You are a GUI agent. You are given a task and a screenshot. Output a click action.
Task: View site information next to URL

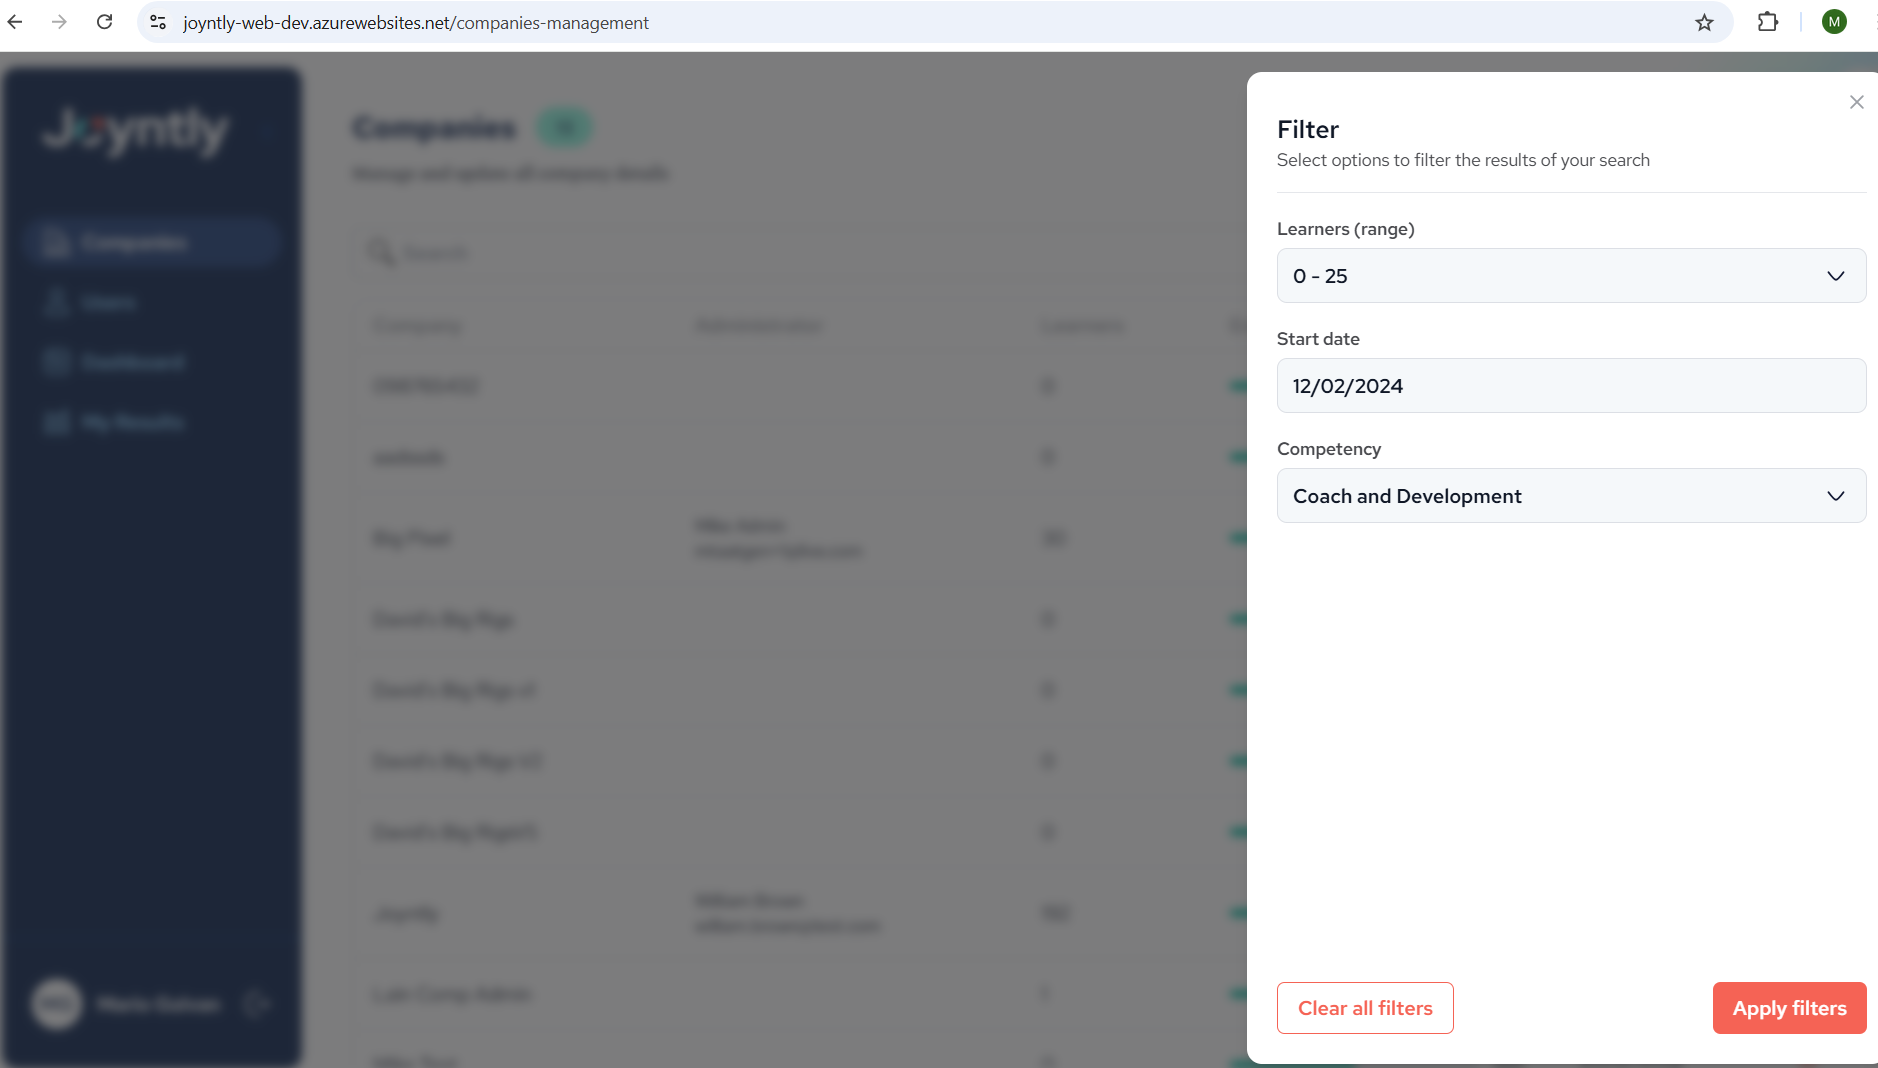coord(158,22)
